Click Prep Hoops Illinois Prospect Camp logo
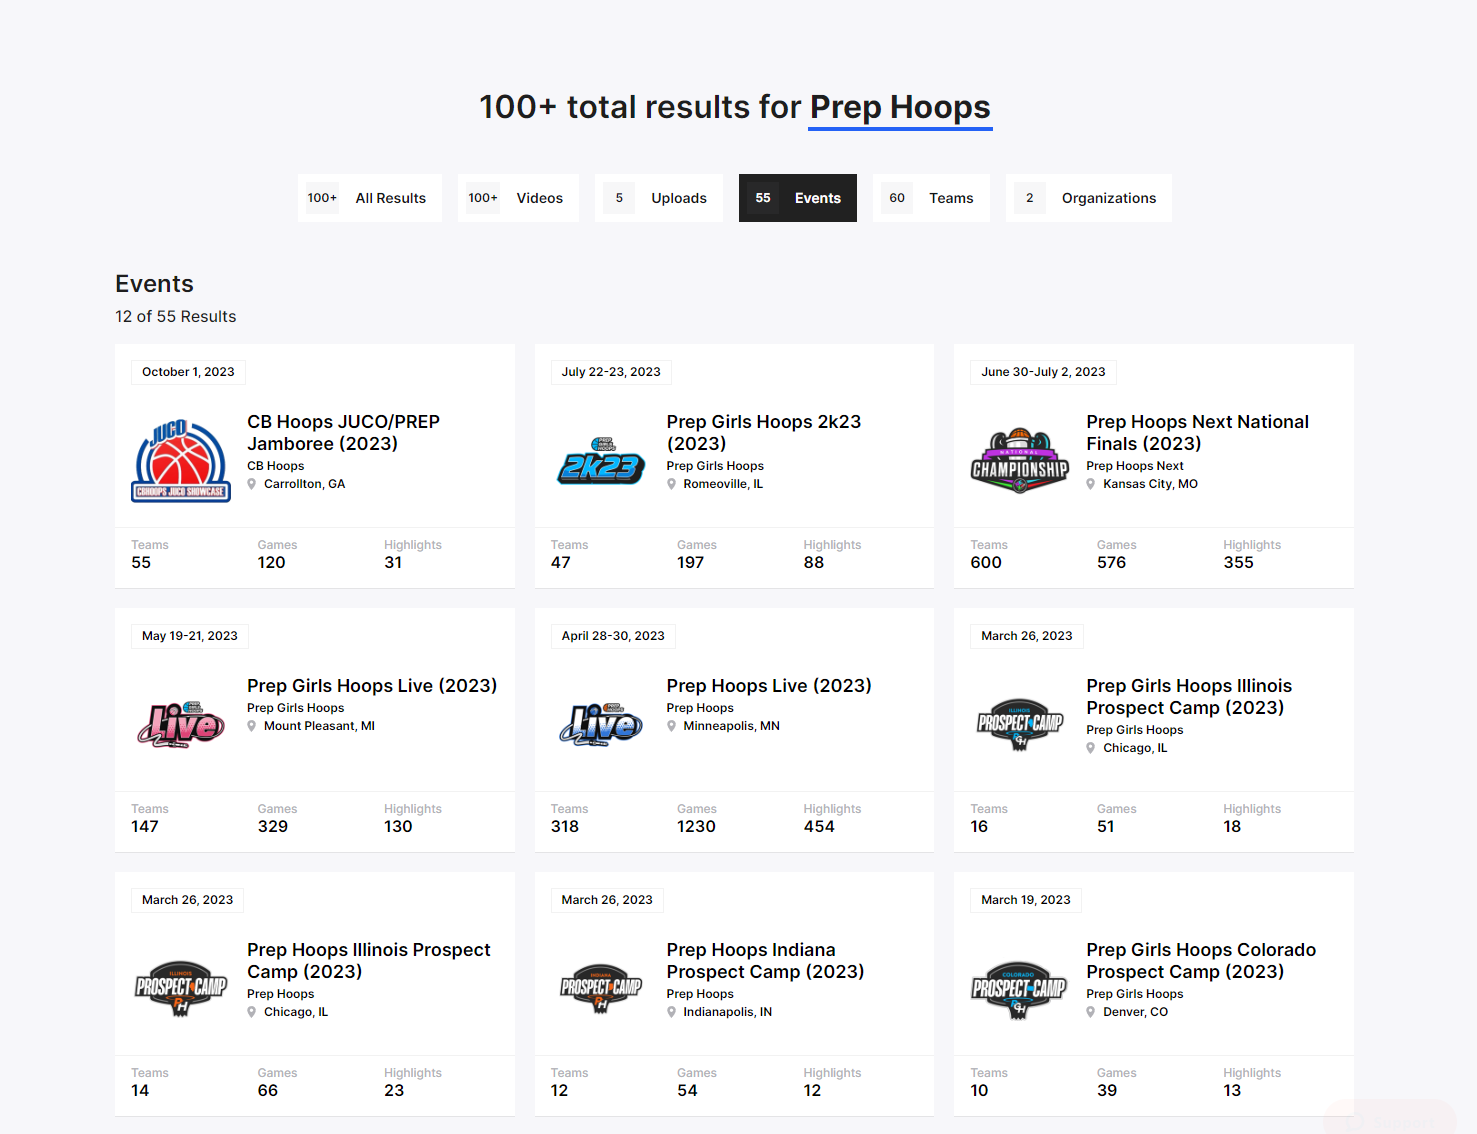The width and height of the screenshot is (1477, 1134). tap(181, 989)
